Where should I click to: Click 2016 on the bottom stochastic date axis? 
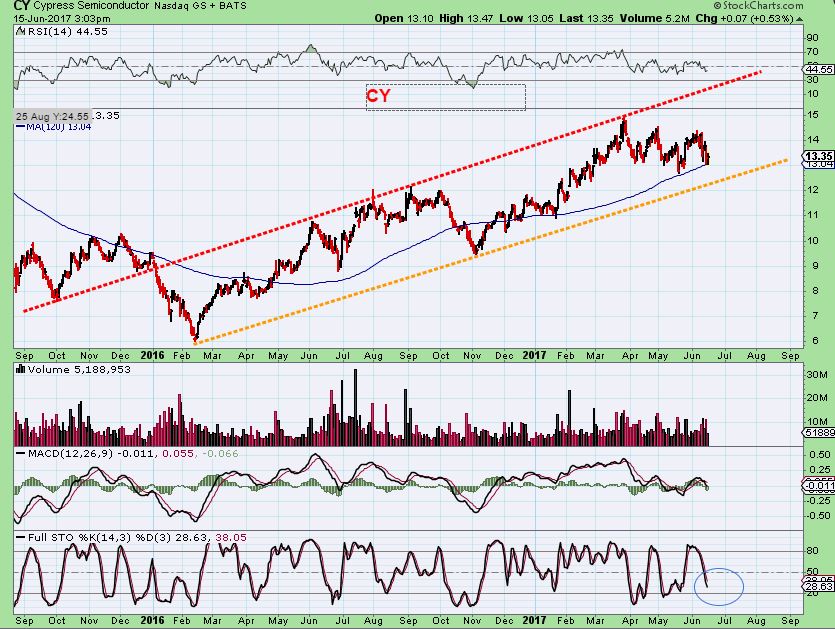152,620
